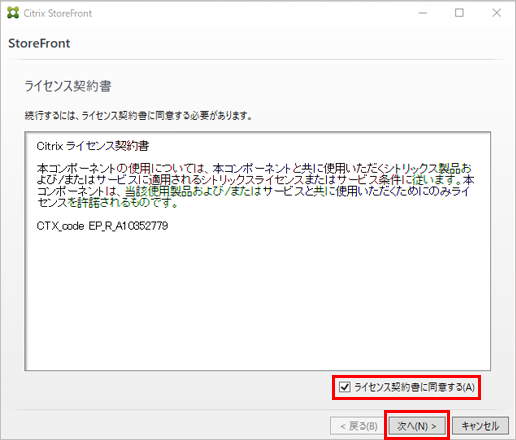Maximize the Citrix StoreFront installer window
Viewport: 516px width, 440px height.
(x=459, y=13)
